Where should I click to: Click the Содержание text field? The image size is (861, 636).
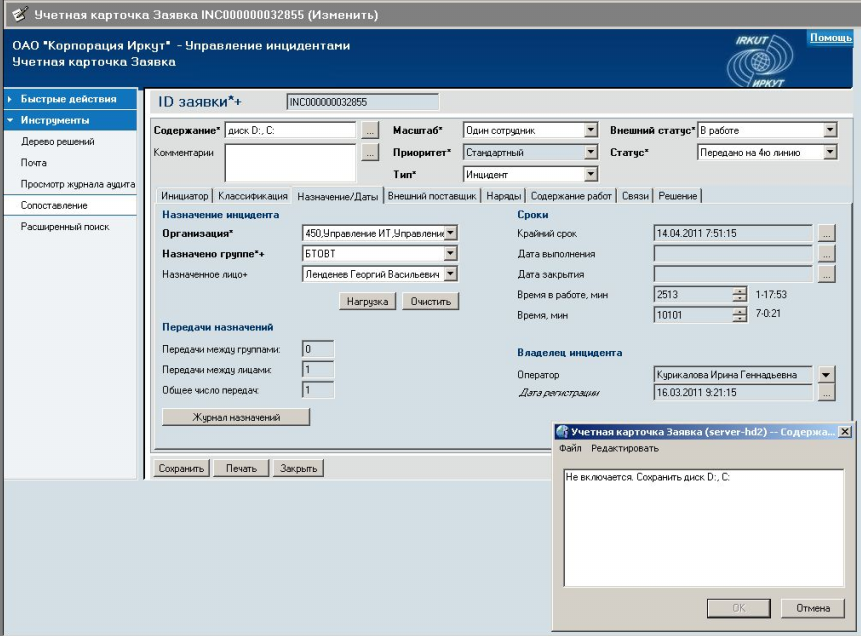[x=290, y=130]
